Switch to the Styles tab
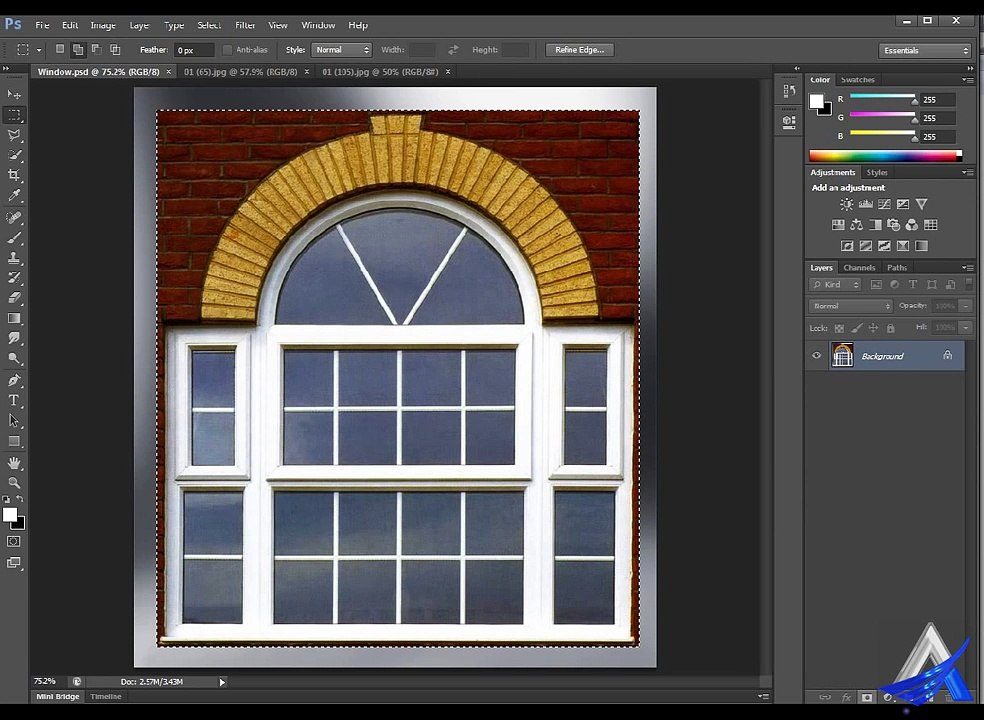This screenshot has width=984, height=720. (877, 172)
